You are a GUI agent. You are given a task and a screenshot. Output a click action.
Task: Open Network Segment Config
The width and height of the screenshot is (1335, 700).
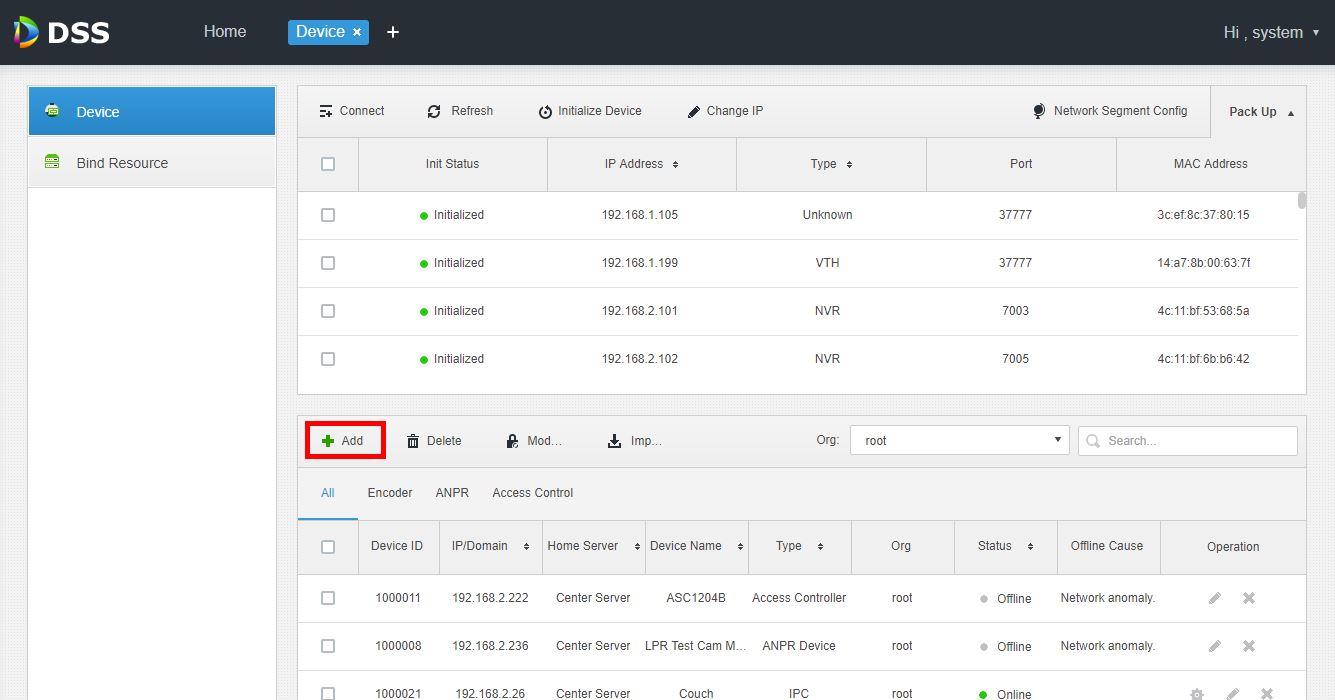click(1110, 111)
